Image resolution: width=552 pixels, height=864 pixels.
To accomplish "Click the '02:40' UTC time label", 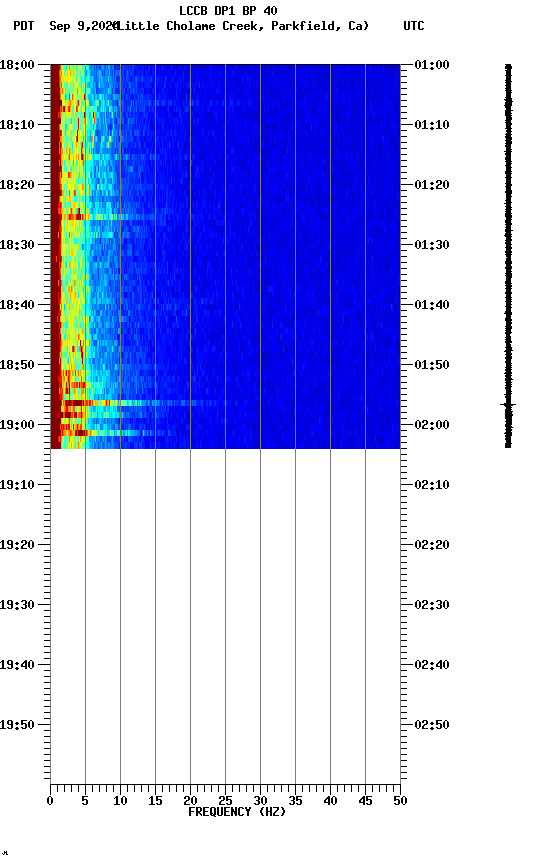I will (x=432, y=665).
